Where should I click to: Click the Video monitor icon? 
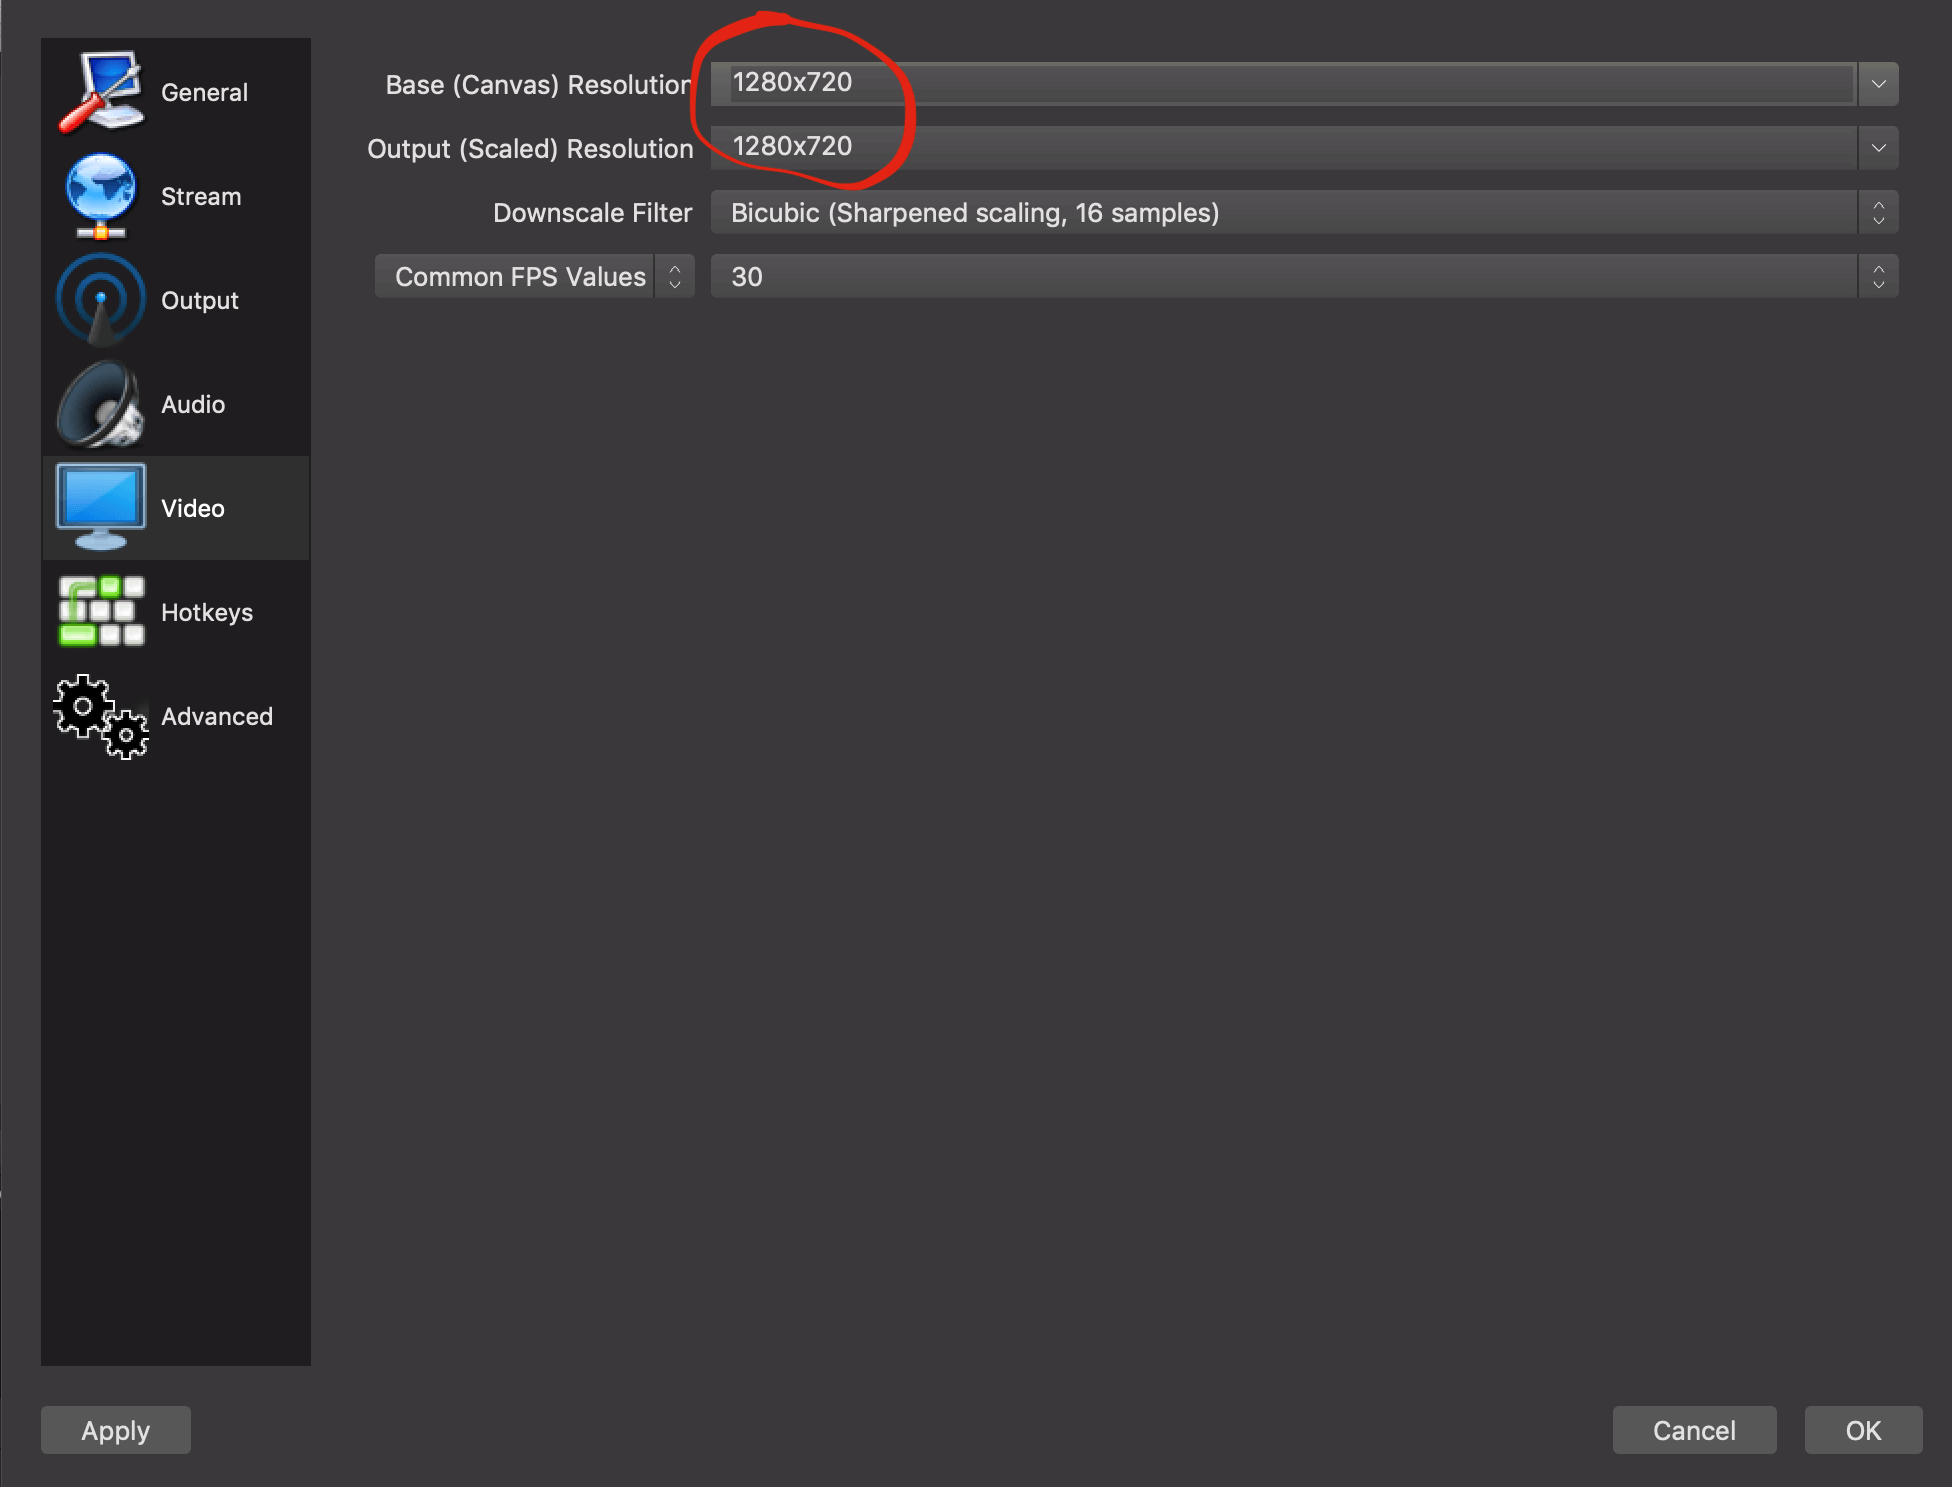click(100, 506)
